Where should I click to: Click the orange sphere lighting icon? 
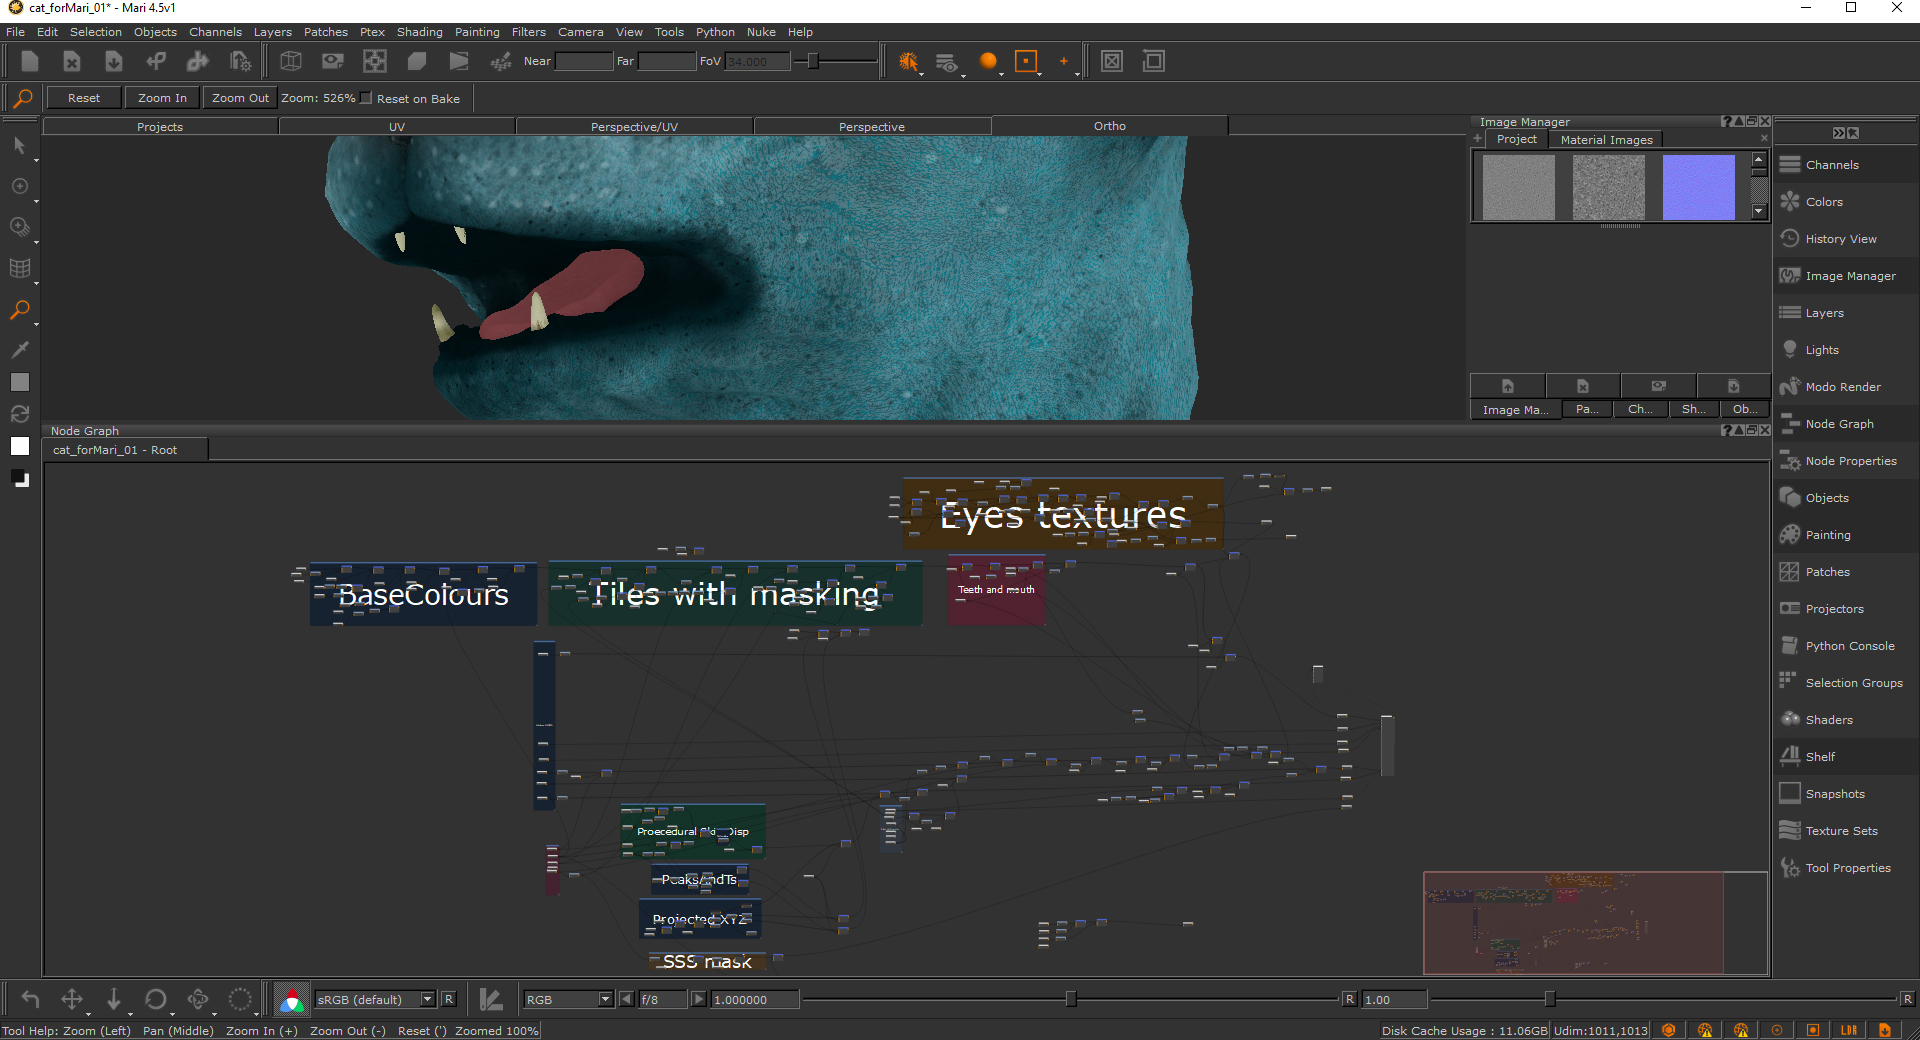coord(988,61)
